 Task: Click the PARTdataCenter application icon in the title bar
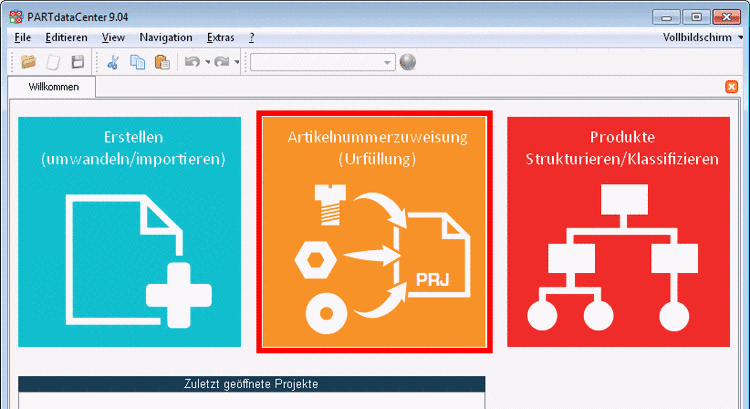(x=16, y=17)
